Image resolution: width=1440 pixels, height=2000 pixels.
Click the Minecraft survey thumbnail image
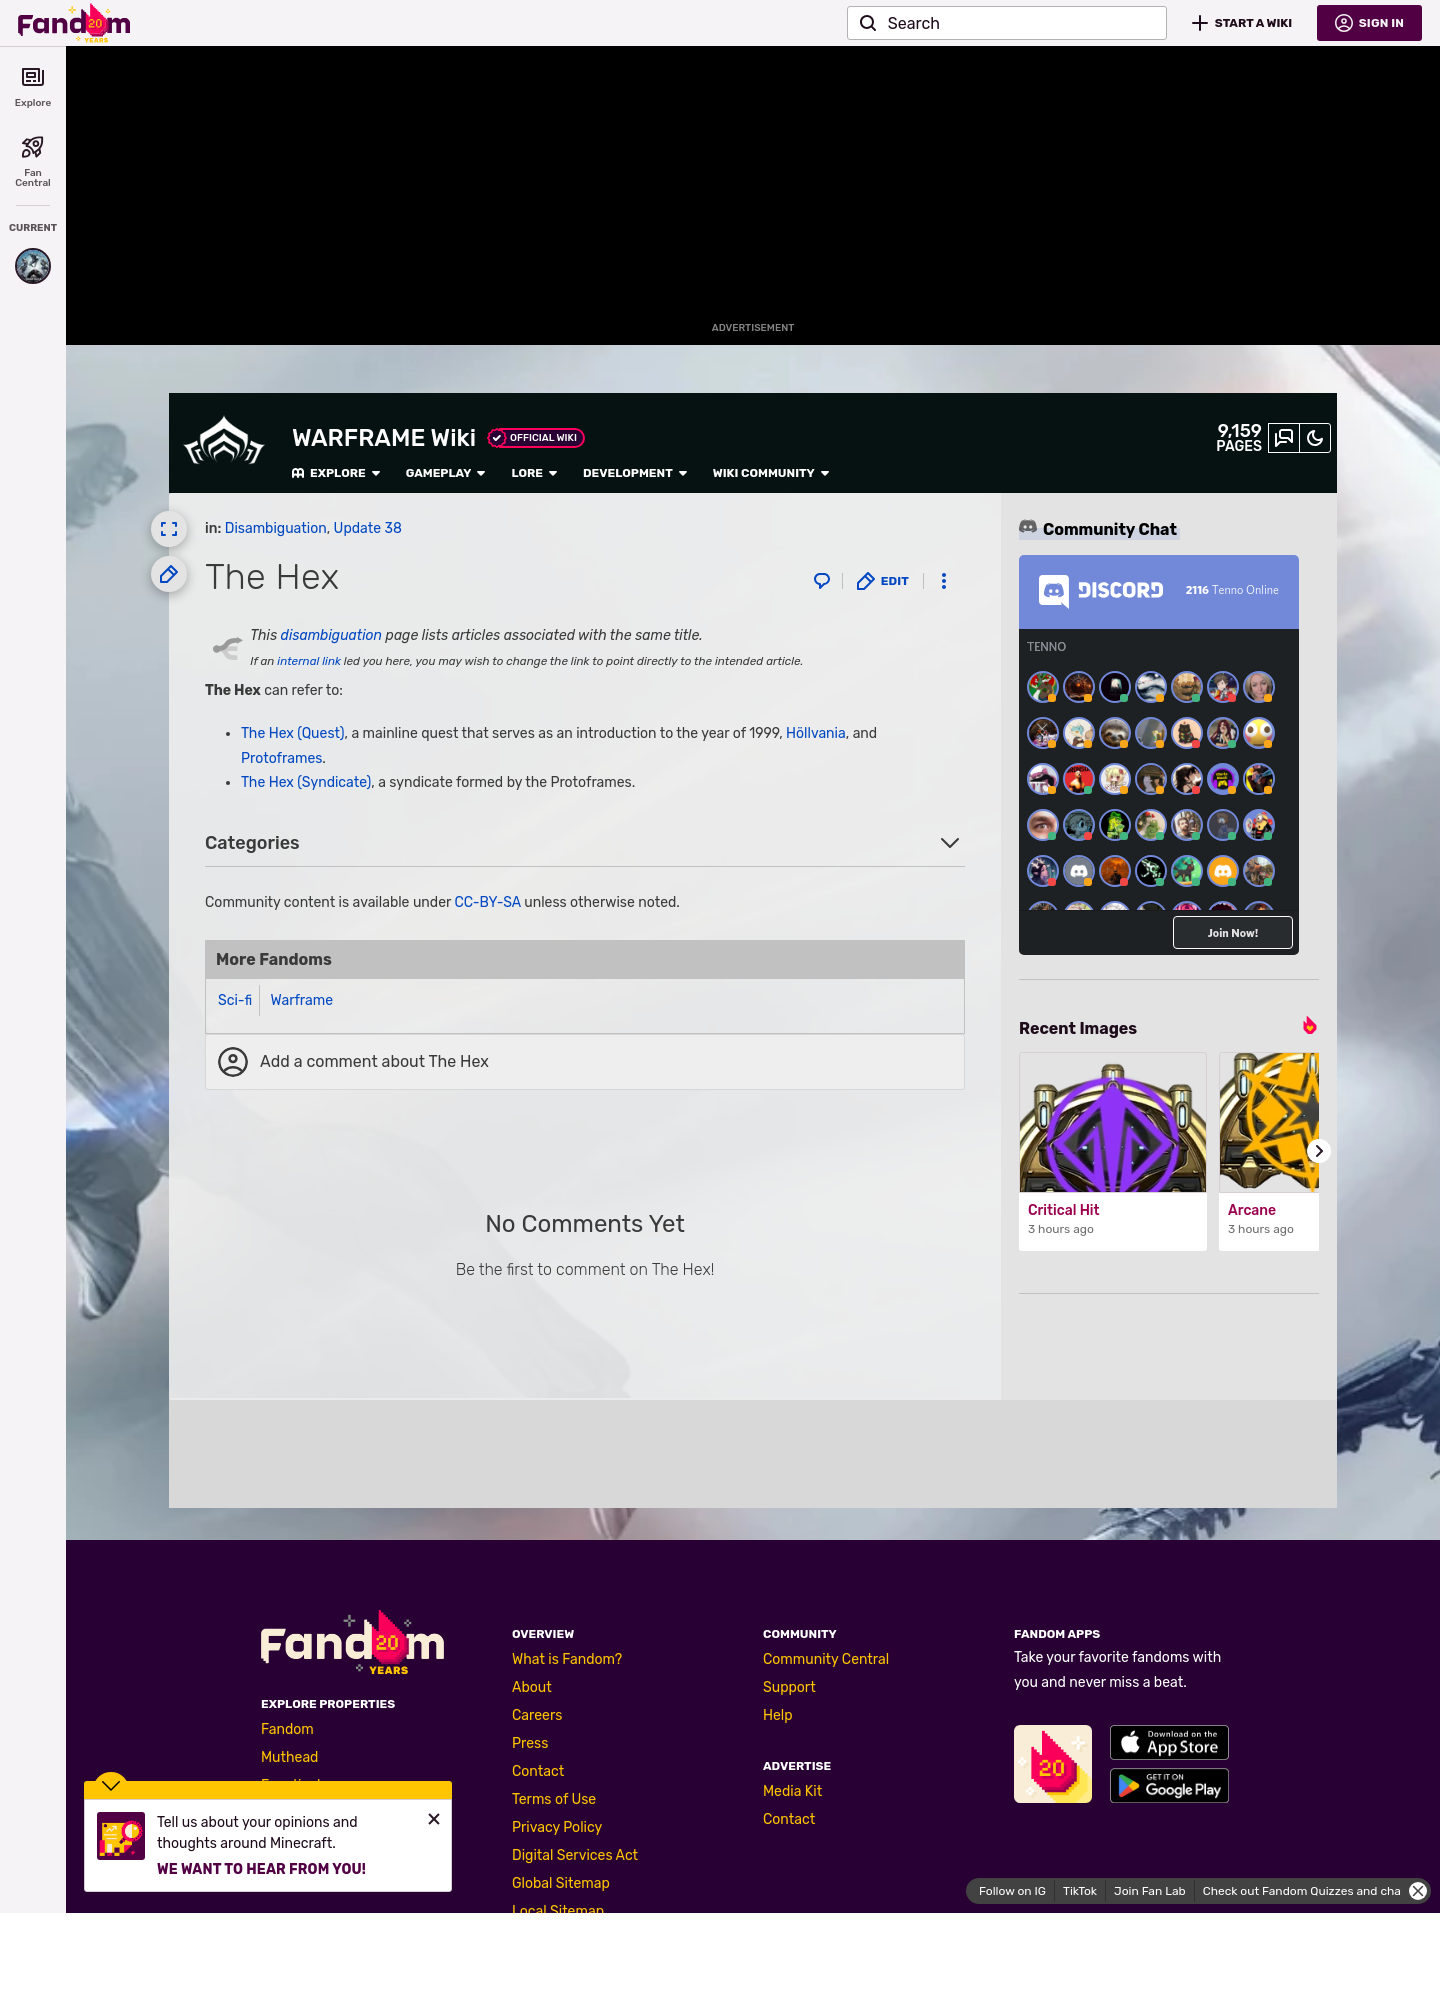click(x=121, y=1837)
